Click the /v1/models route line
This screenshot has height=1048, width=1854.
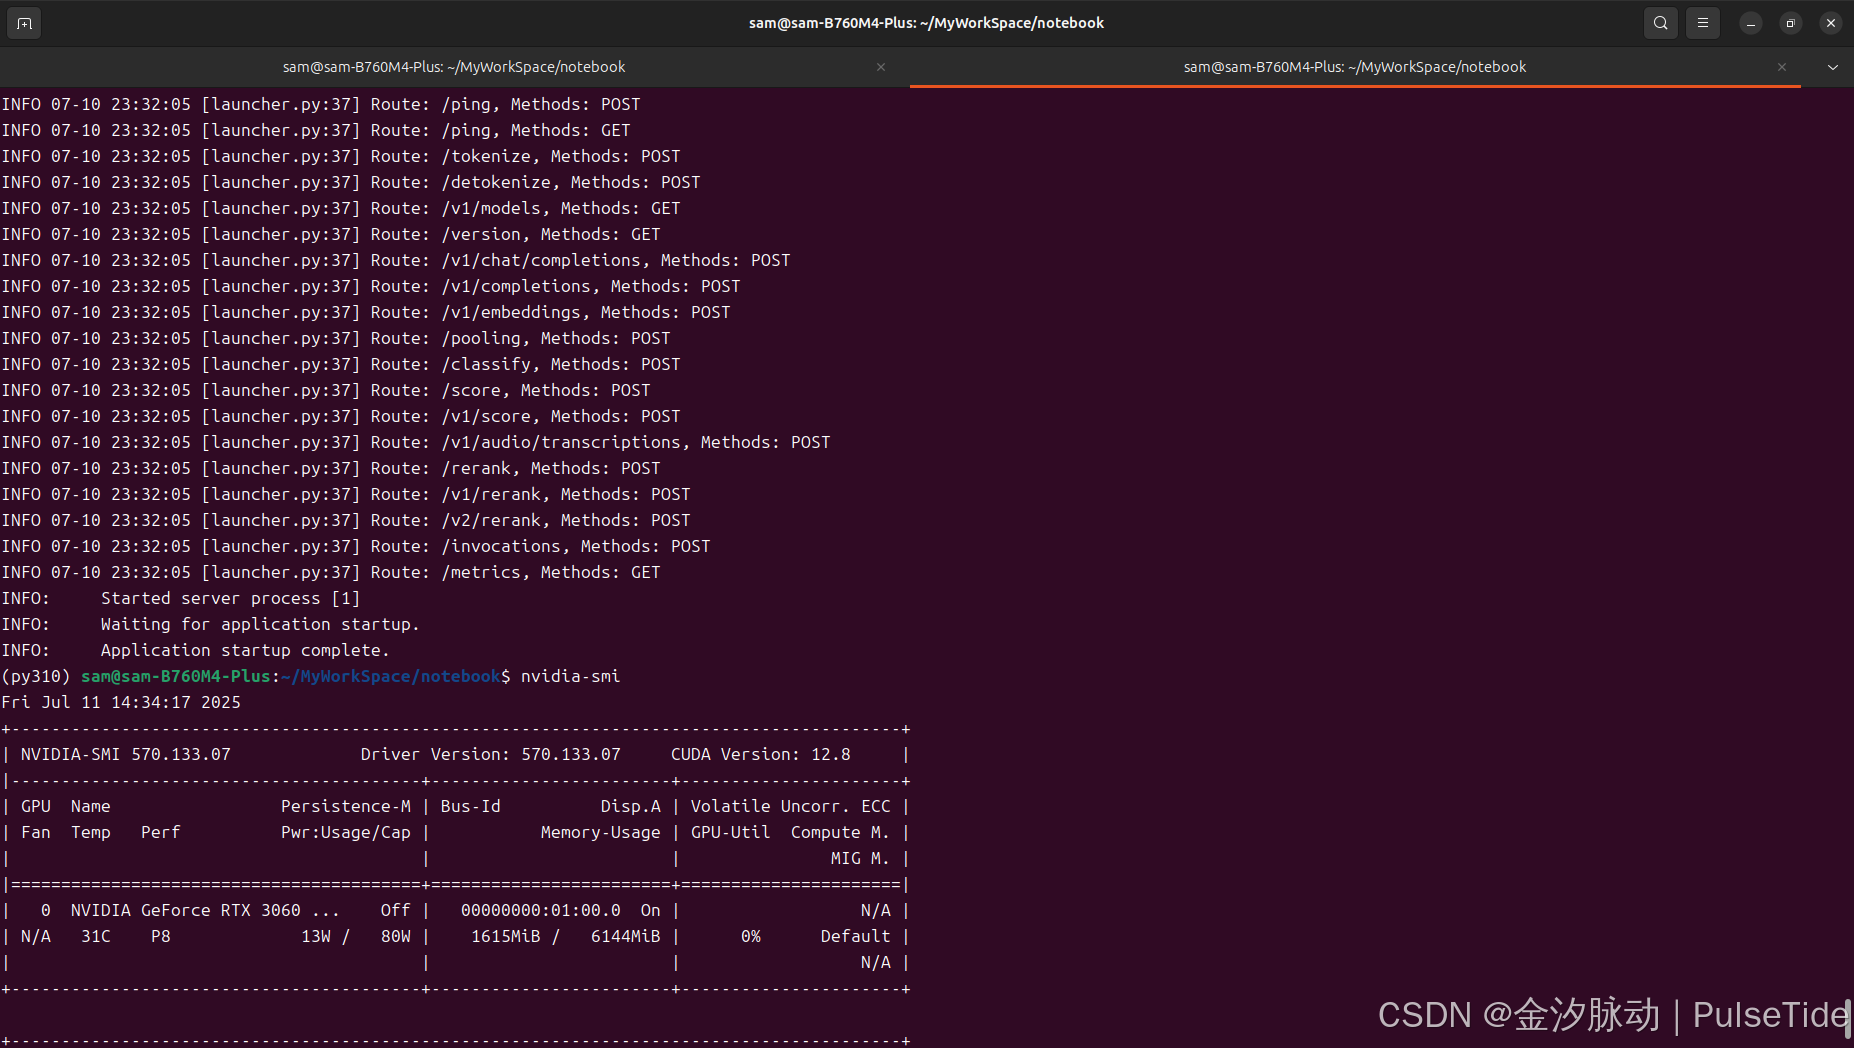(x=341, y=208)
